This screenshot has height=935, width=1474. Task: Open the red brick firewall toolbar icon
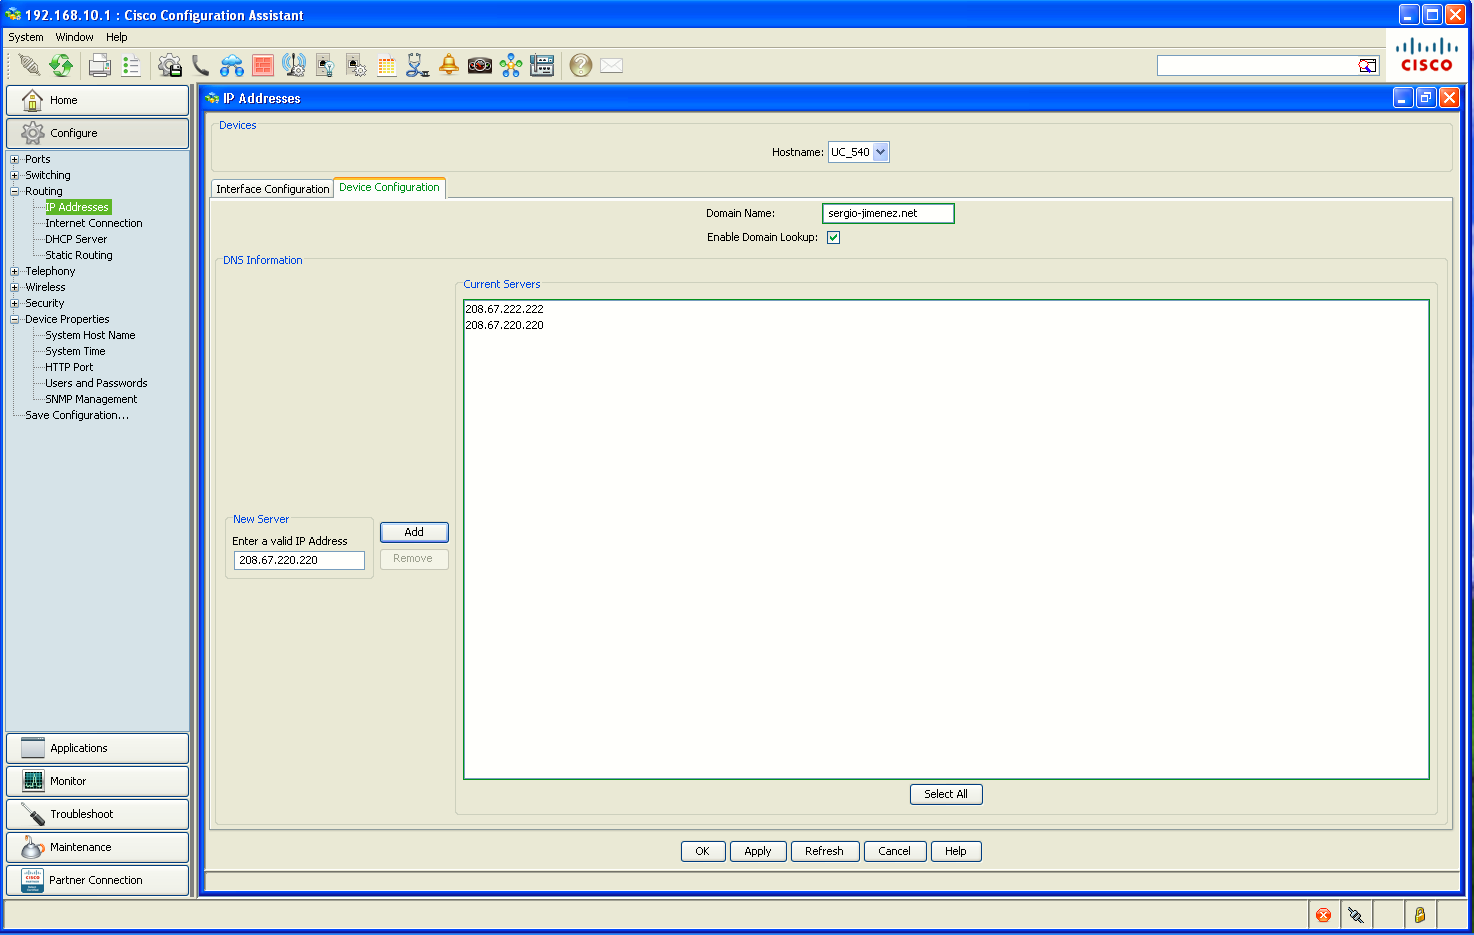pyautogui.click(x=263, y=65)
